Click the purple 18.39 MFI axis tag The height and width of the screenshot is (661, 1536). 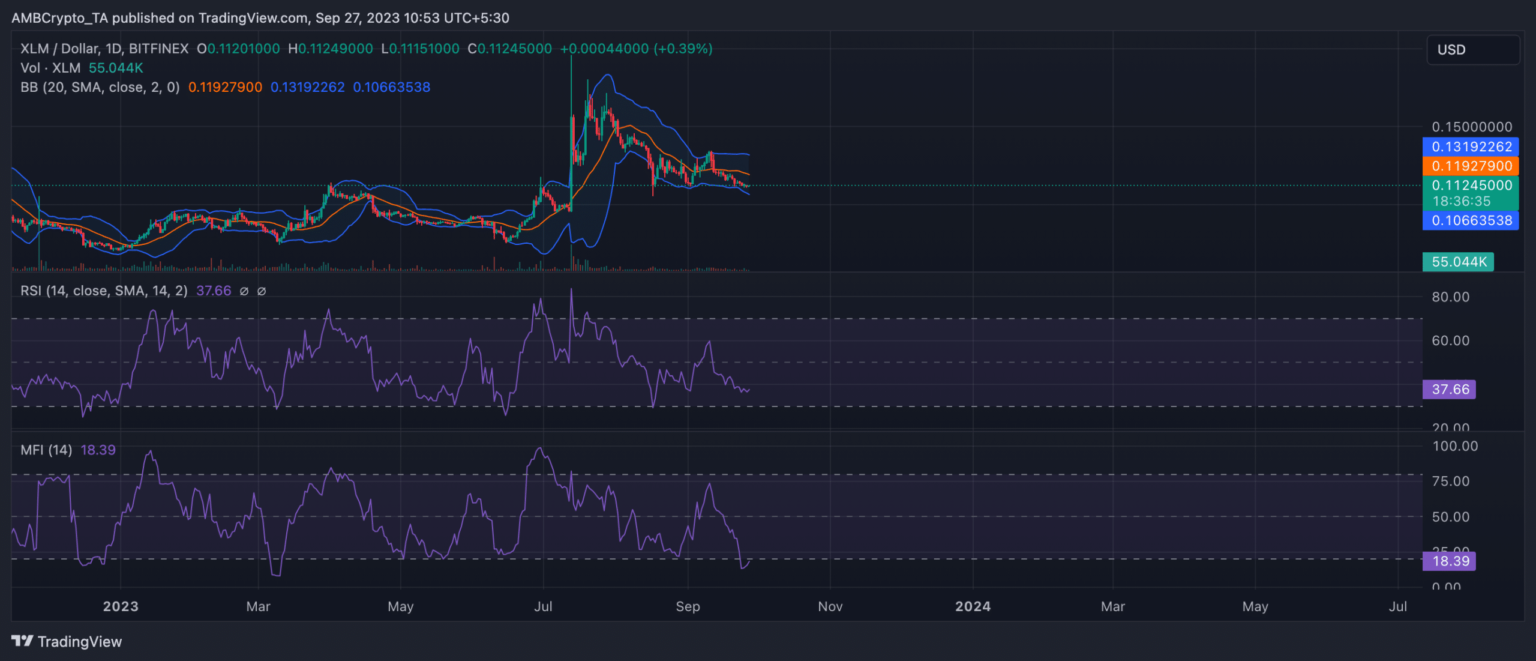(x=1448, y=562)
